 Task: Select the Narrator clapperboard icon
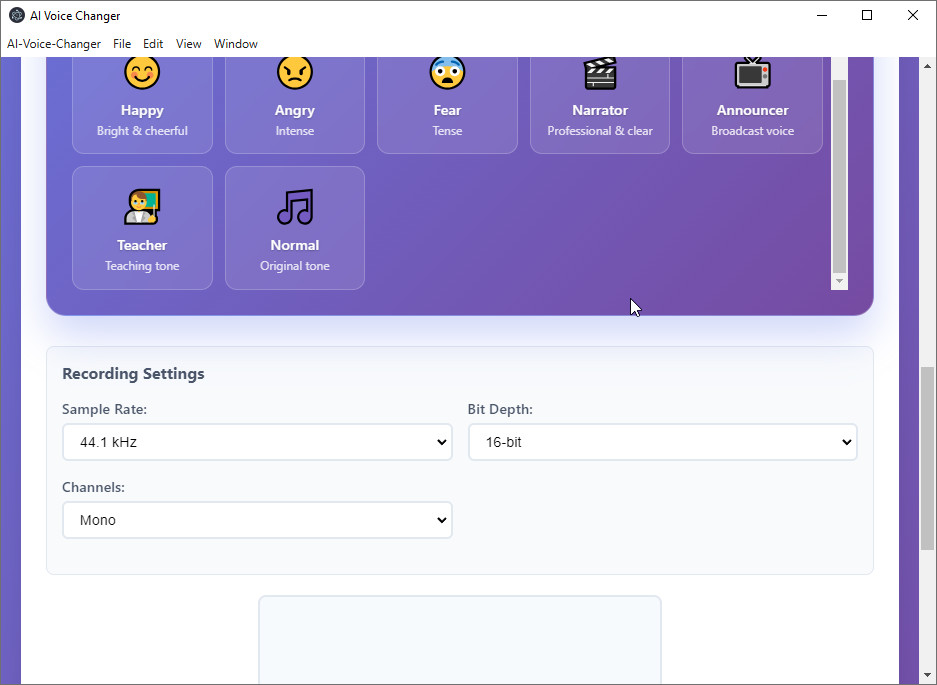(x=600, y=73)
